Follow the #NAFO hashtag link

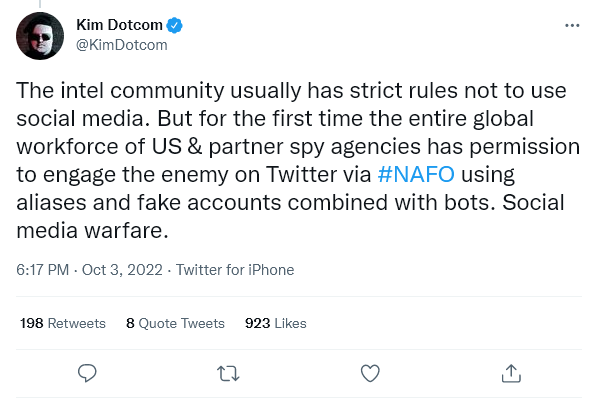tap(416, 174)
